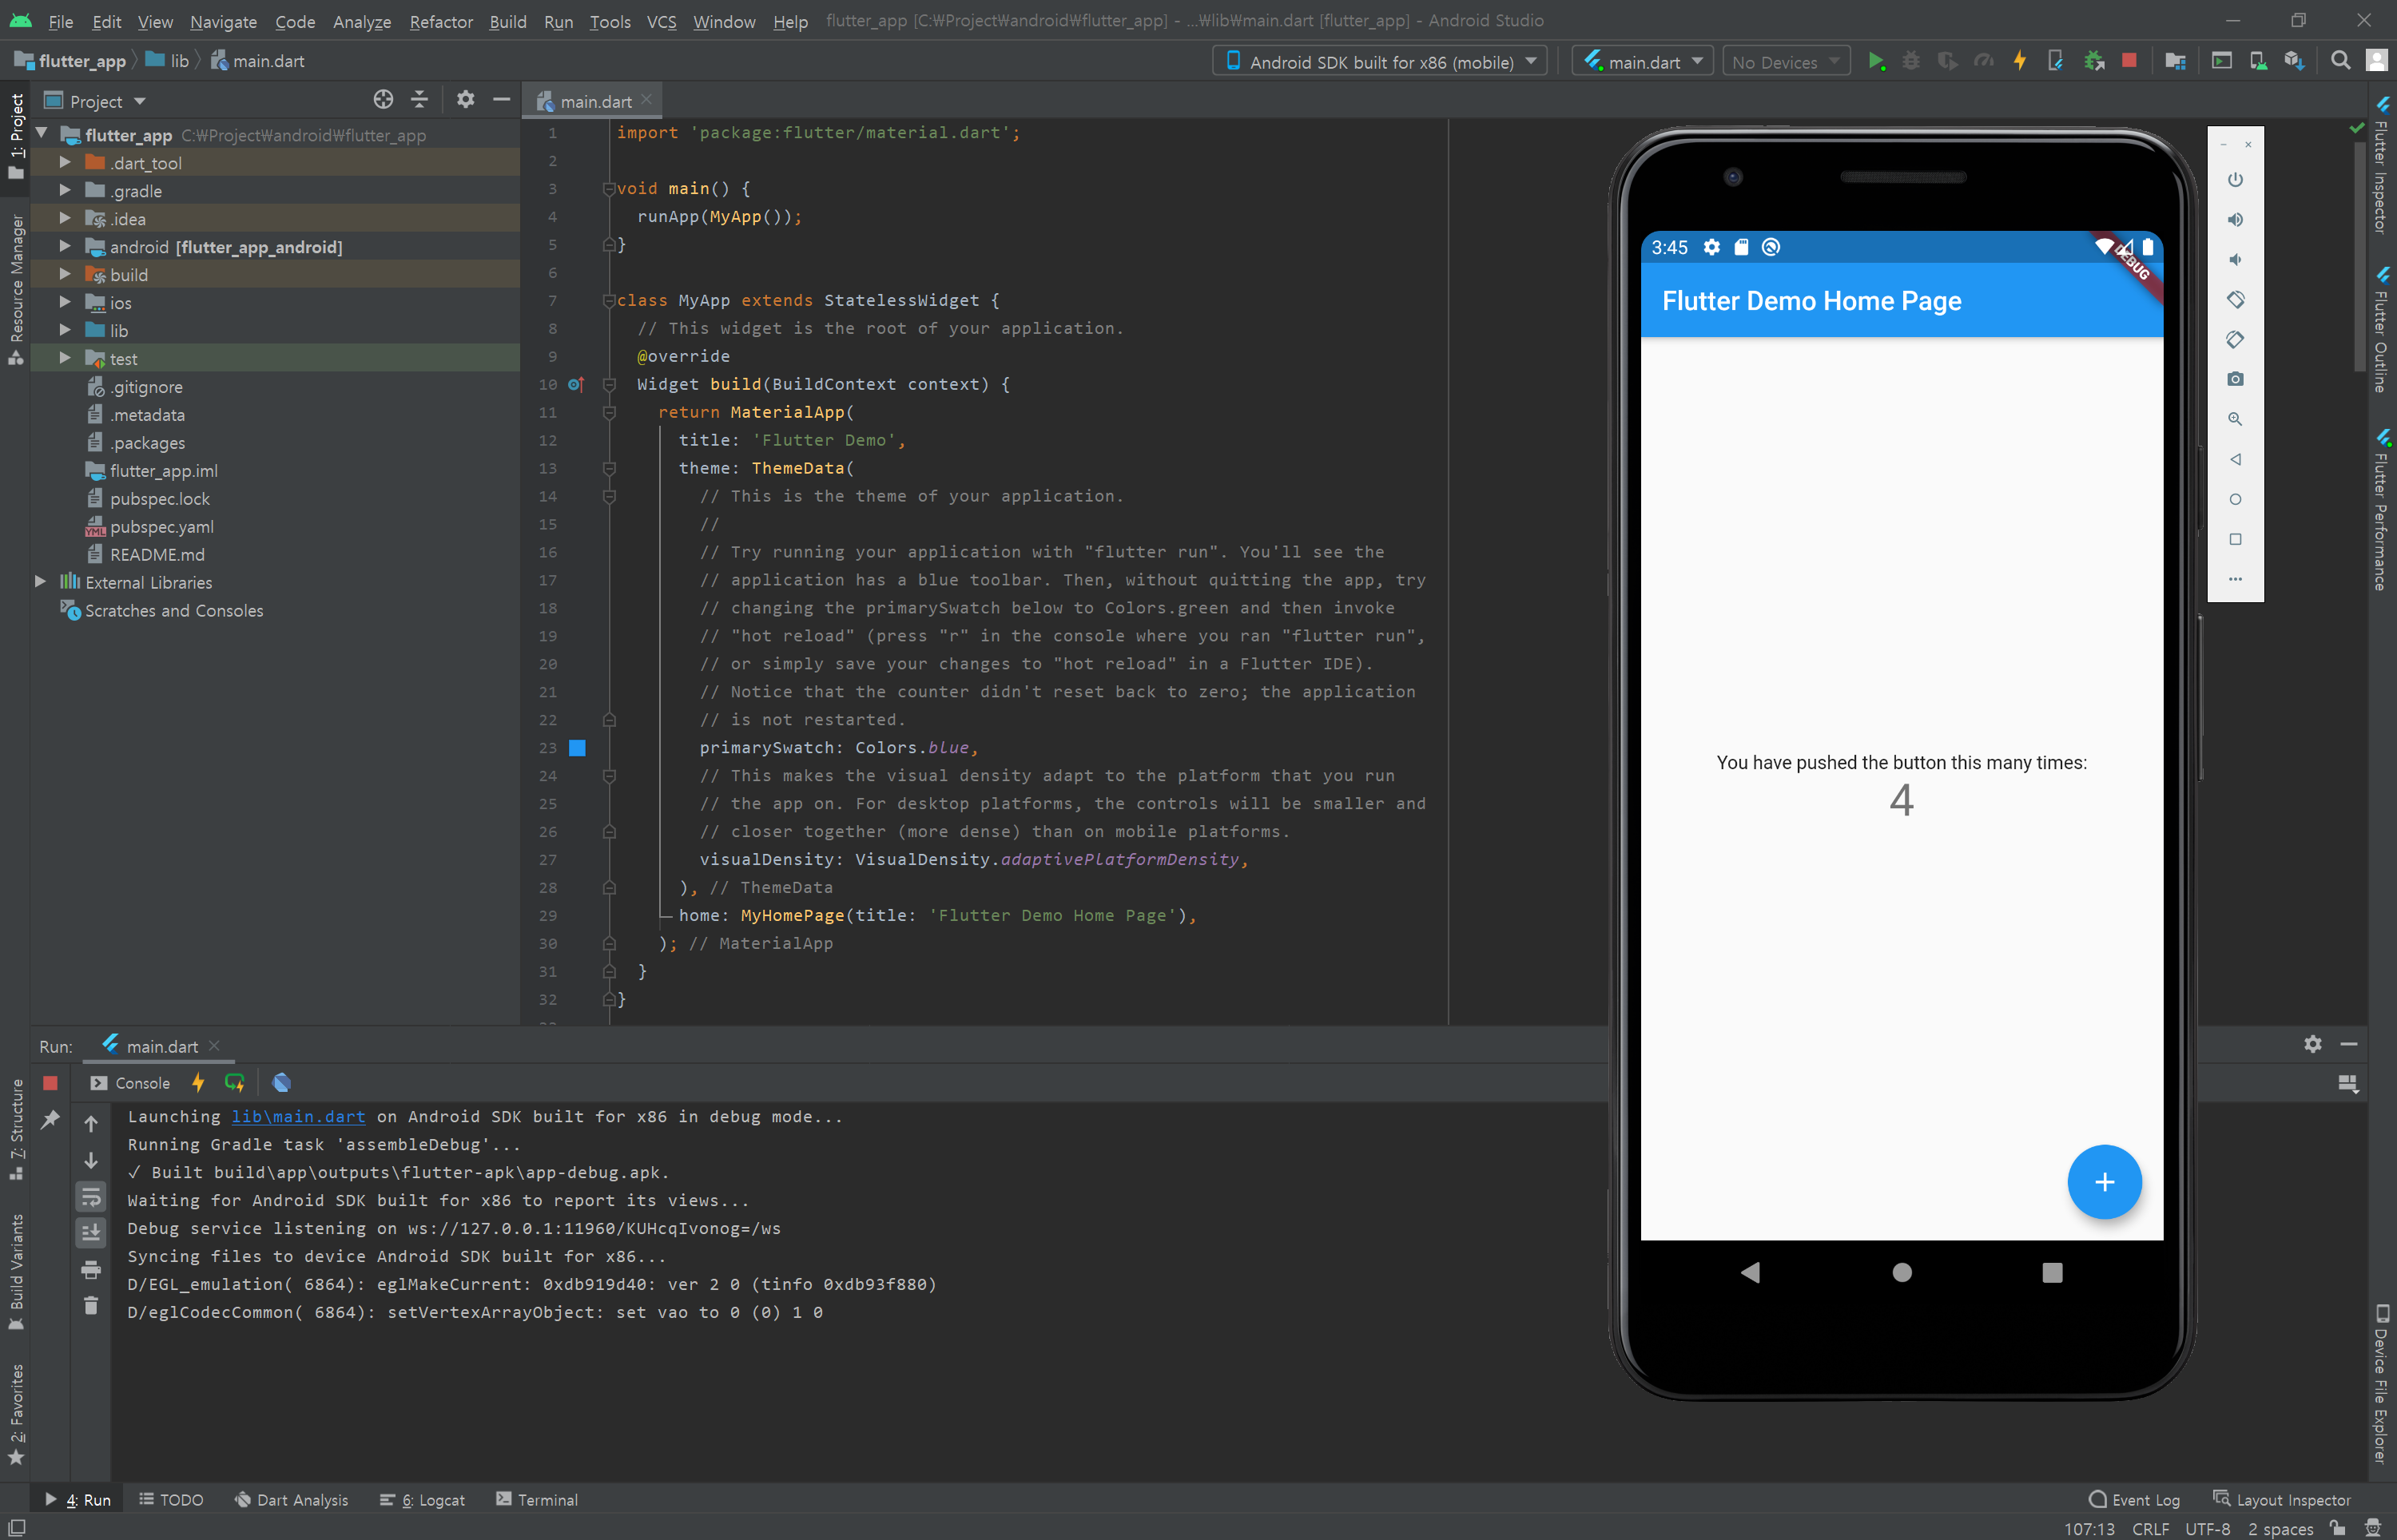Toggle pin tab in the Run panel
Image resolution: width=2397 pixels, height=1540 pixels.
(50, 1120)
